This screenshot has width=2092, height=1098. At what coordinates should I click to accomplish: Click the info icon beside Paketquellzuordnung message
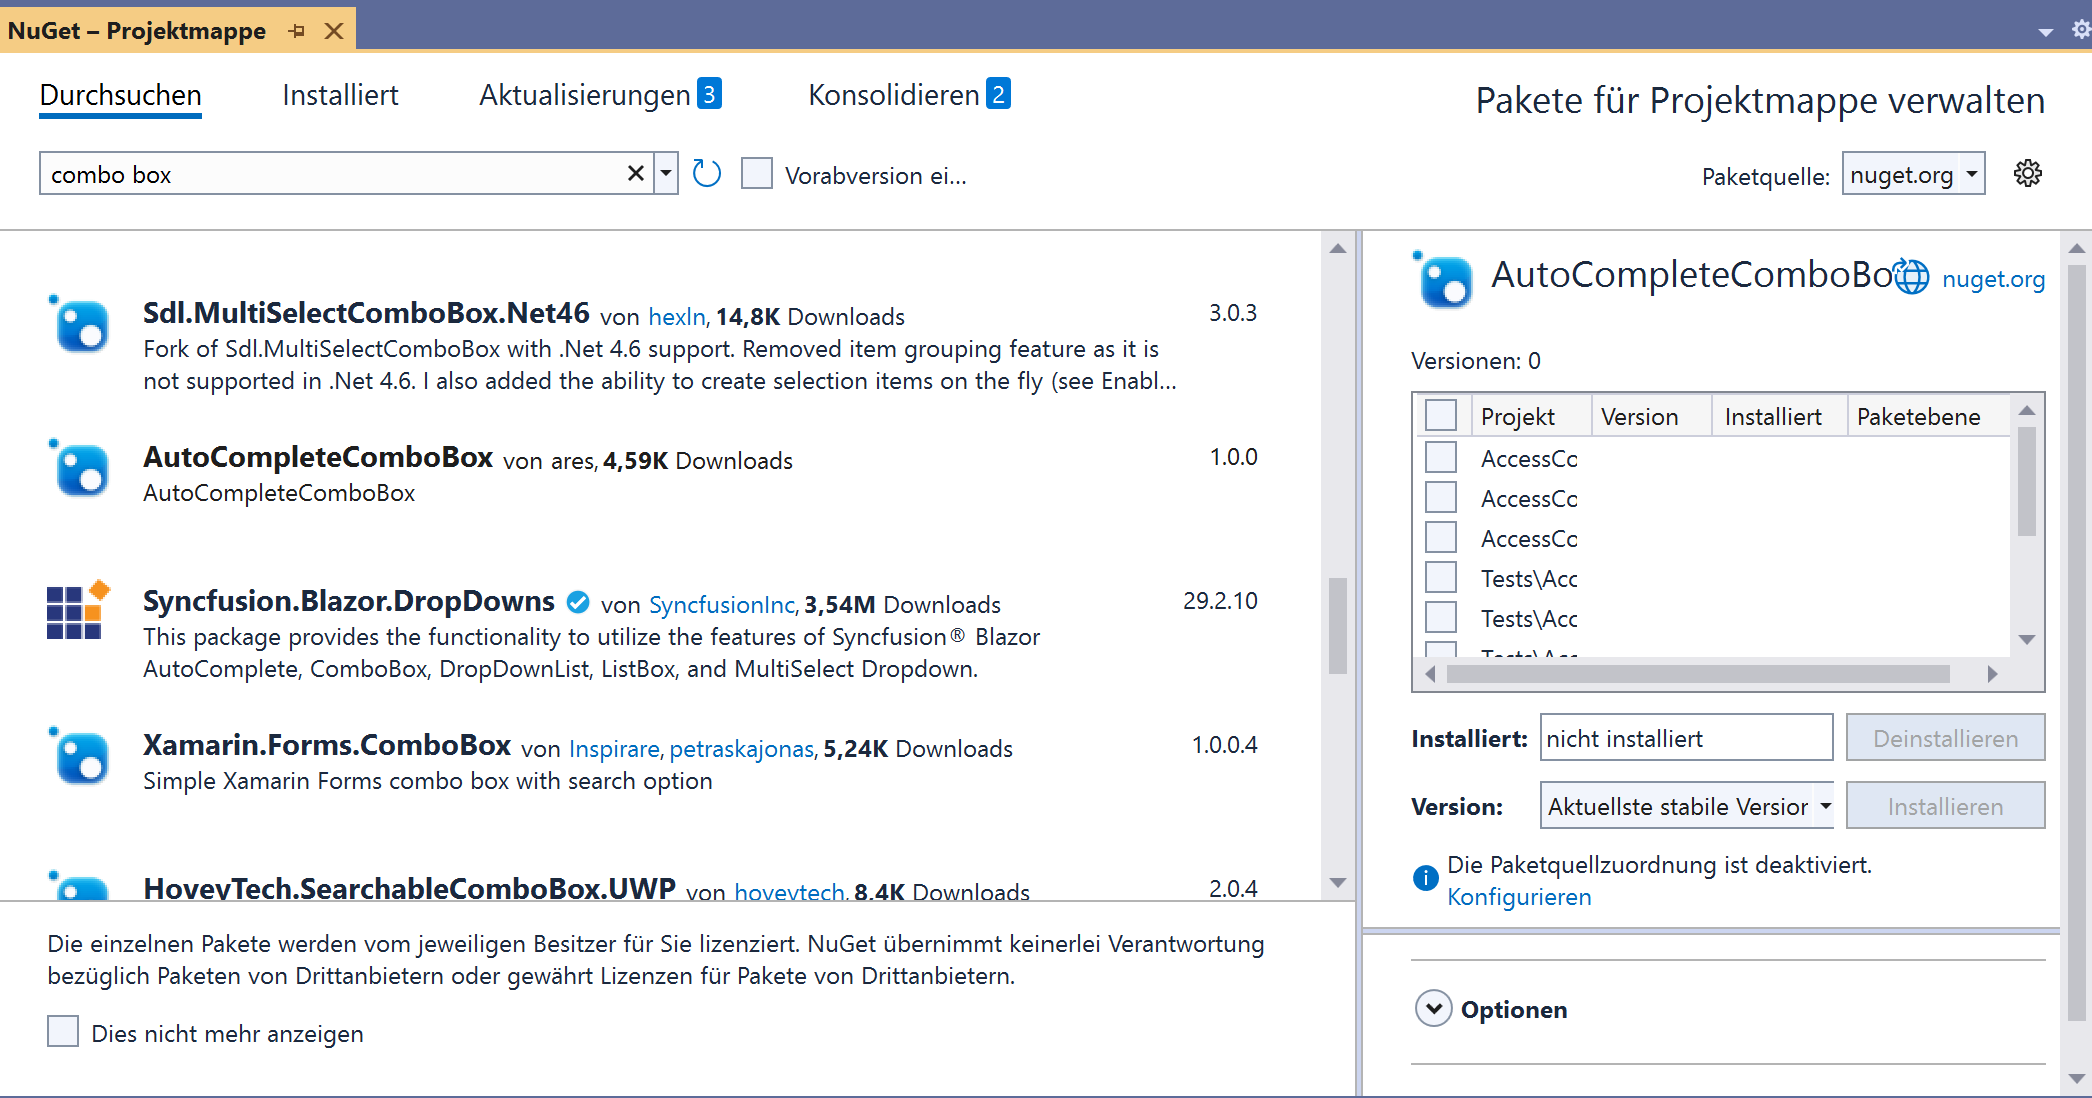coord(1425,878)
